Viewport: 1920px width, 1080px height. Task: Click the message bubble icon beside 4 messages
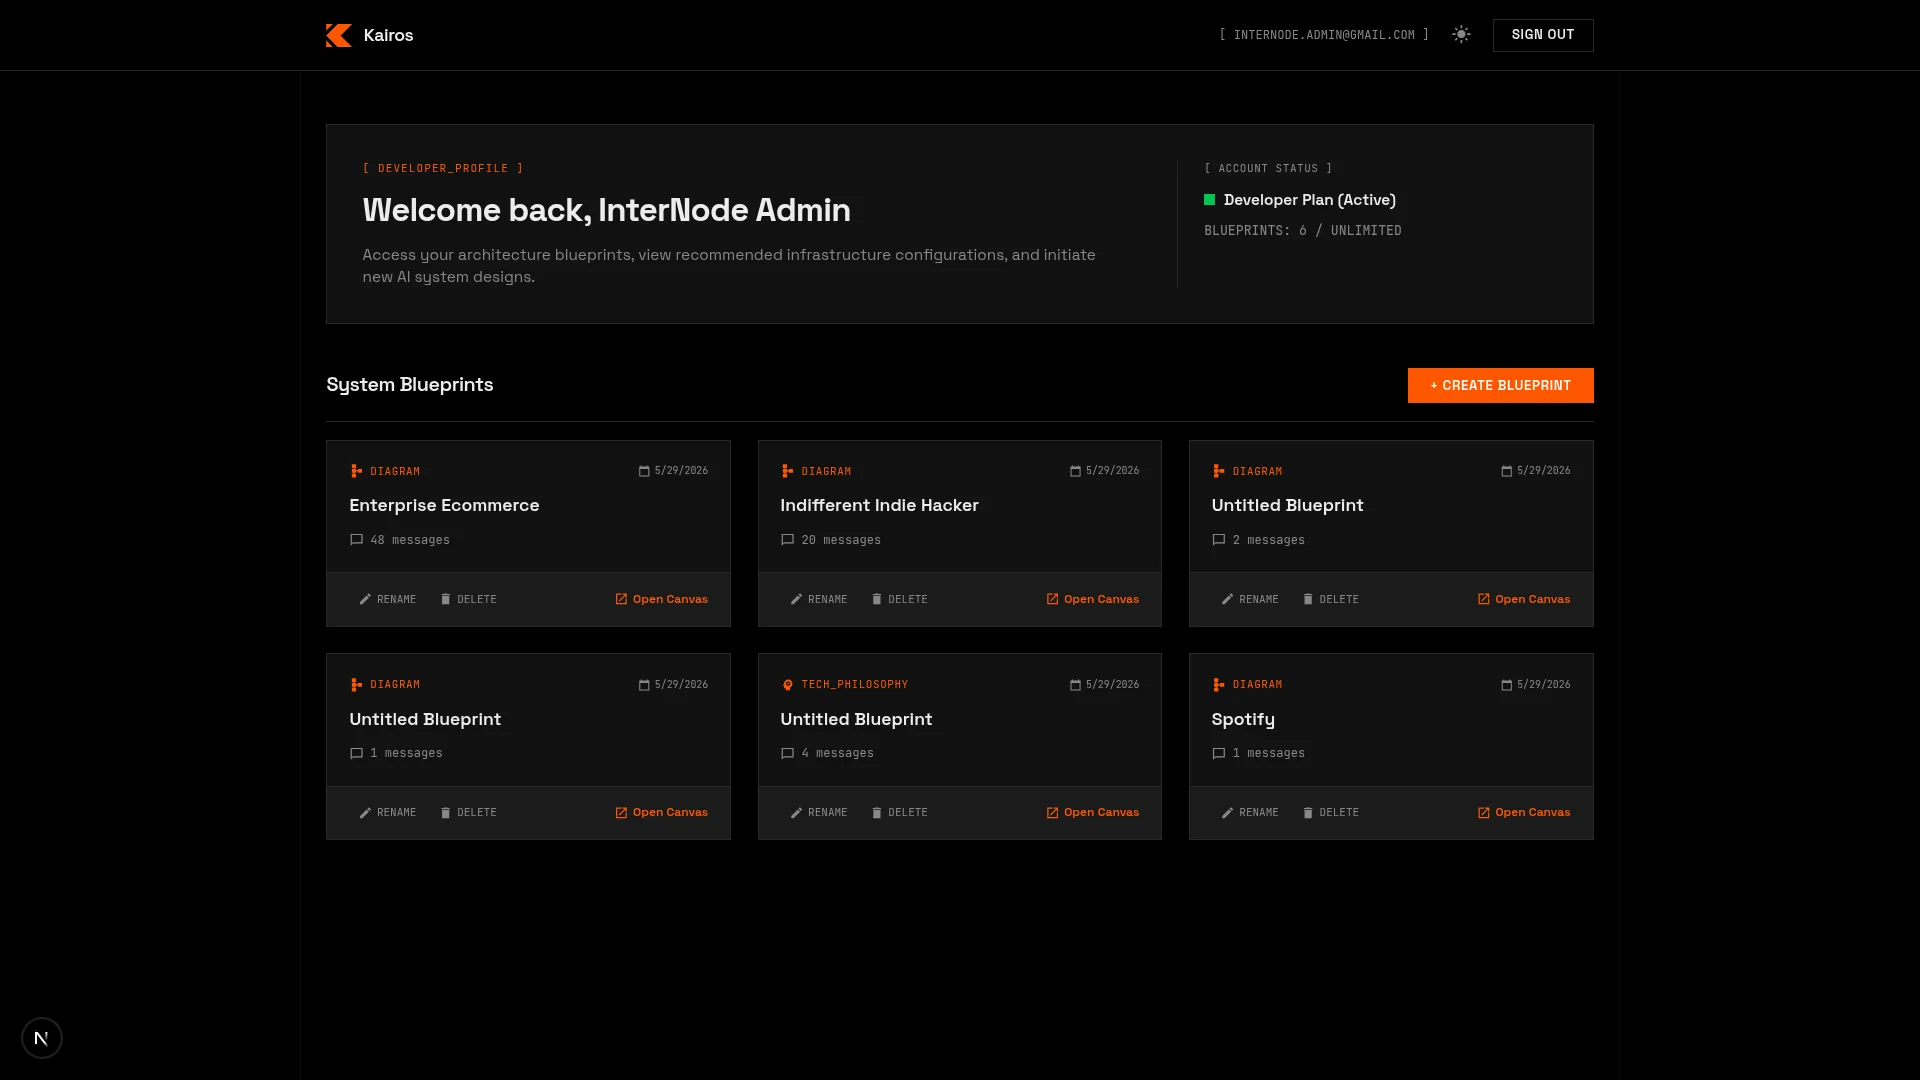(x=787, y=753)
